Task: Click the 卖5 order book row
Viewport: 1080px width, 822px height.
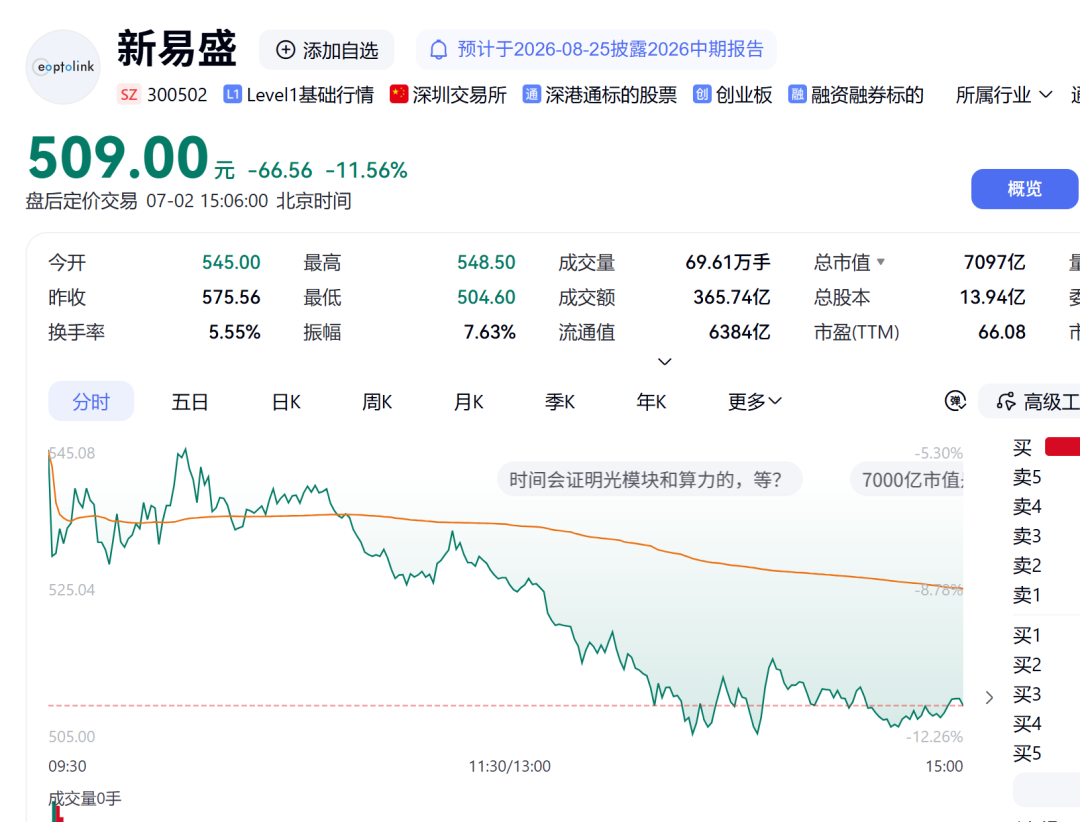Action: tap(1046, 477)
